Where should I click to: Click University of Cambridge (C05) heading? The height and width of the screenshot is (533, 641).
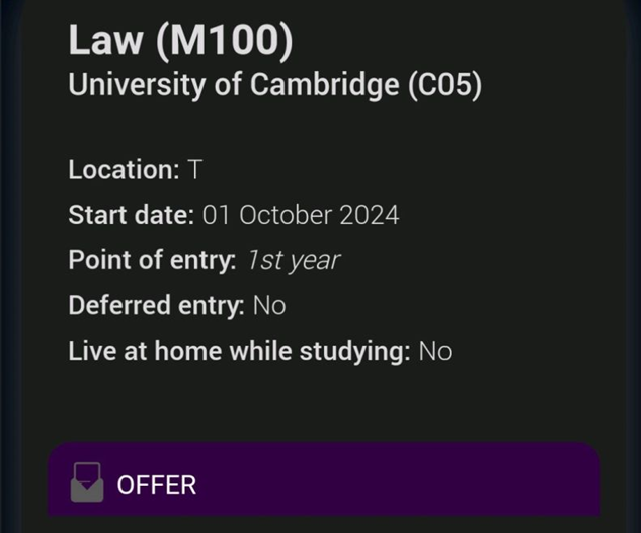point(275,85)
